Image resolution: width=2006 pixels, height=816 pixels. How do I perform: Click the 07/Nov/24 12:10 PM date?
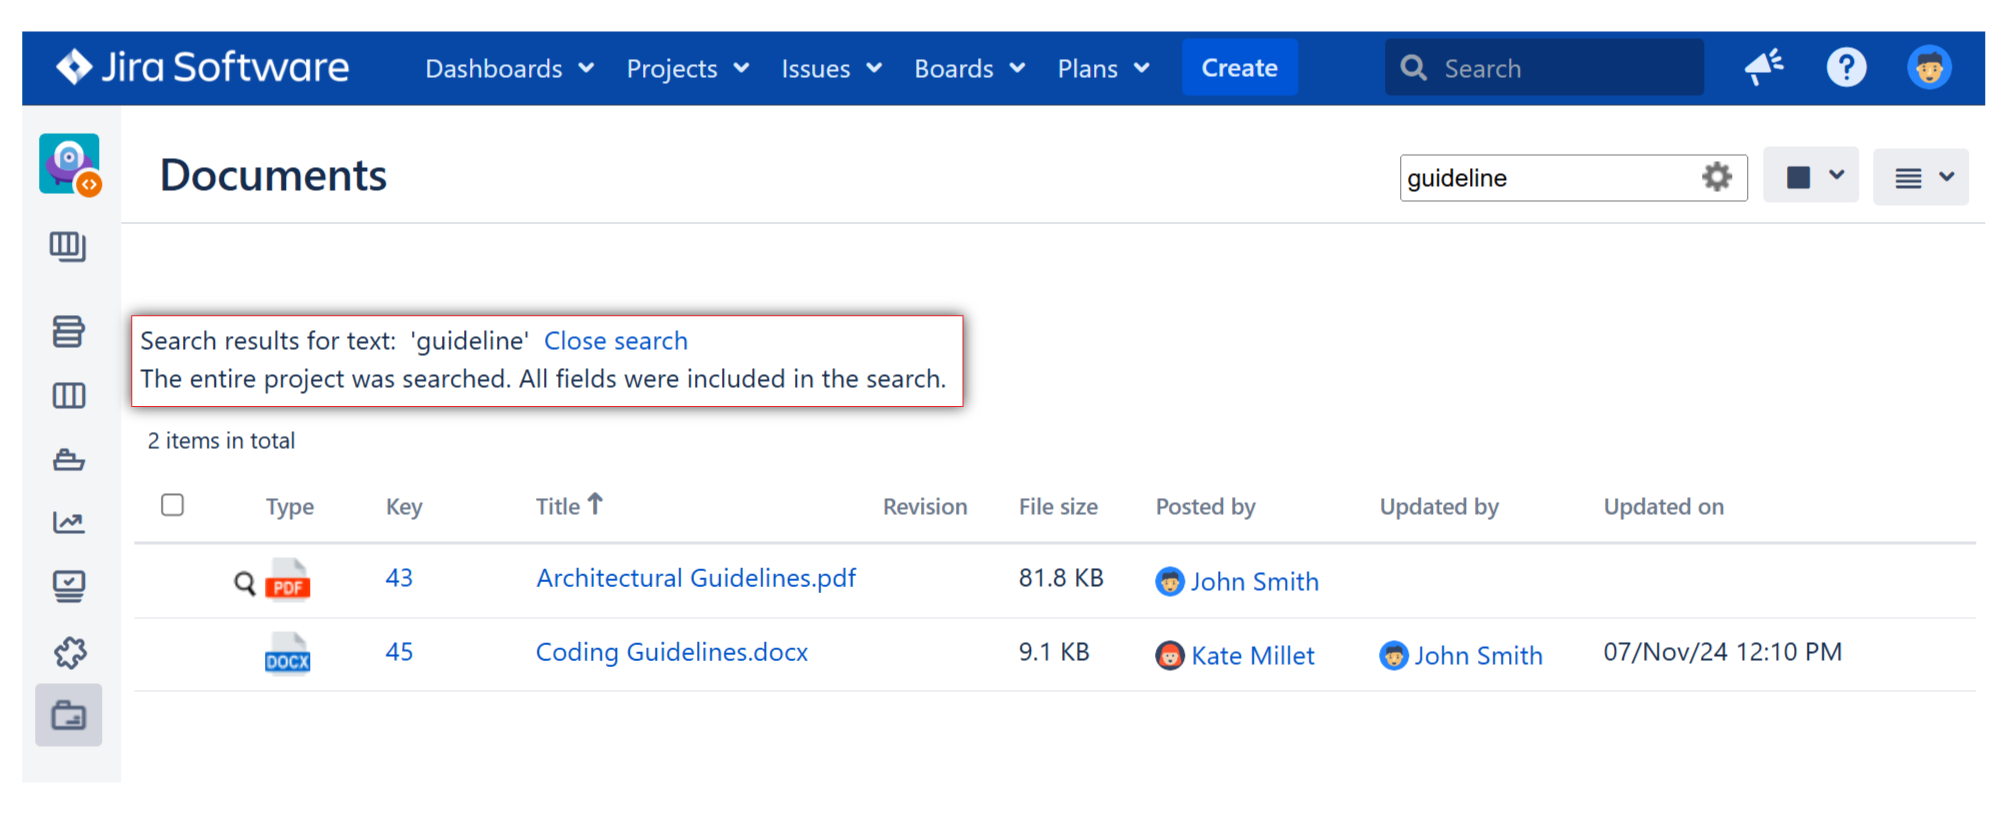coord(1722,652)
